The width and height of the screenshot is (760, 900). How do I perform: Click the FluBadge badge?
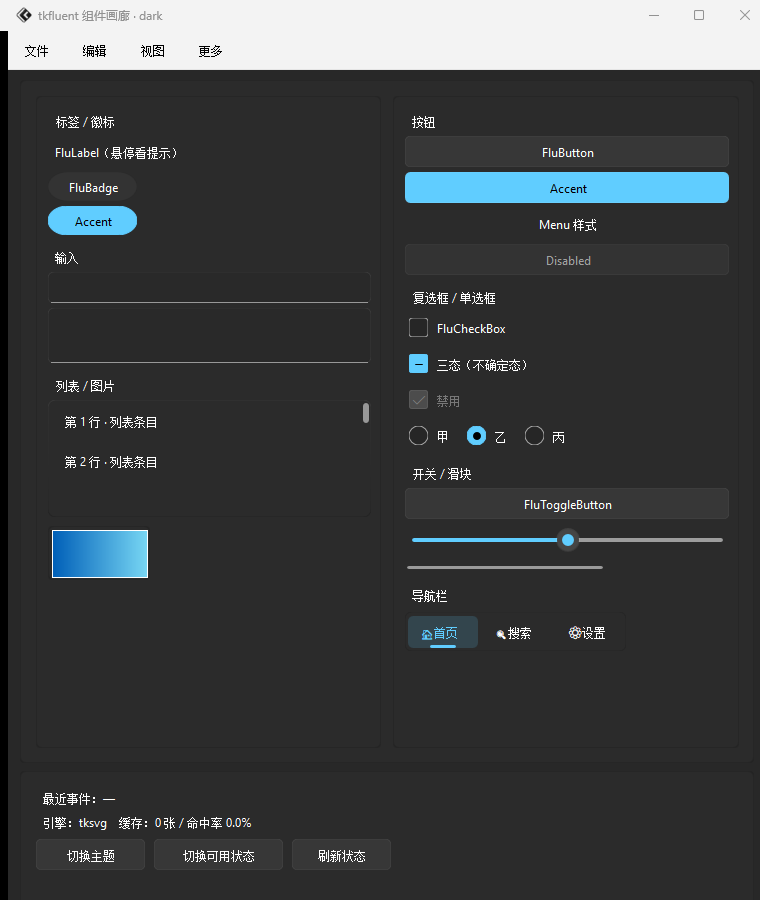click(92, 187)
